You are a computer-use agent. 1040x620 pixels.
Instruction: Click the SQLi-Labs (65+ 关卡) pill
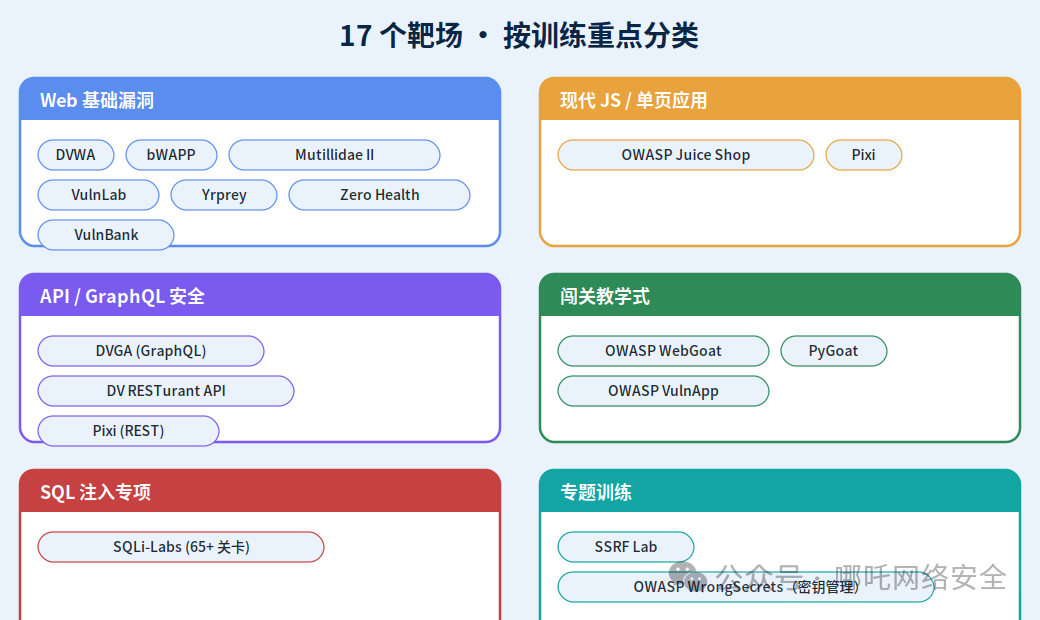(x=181, y=547)
